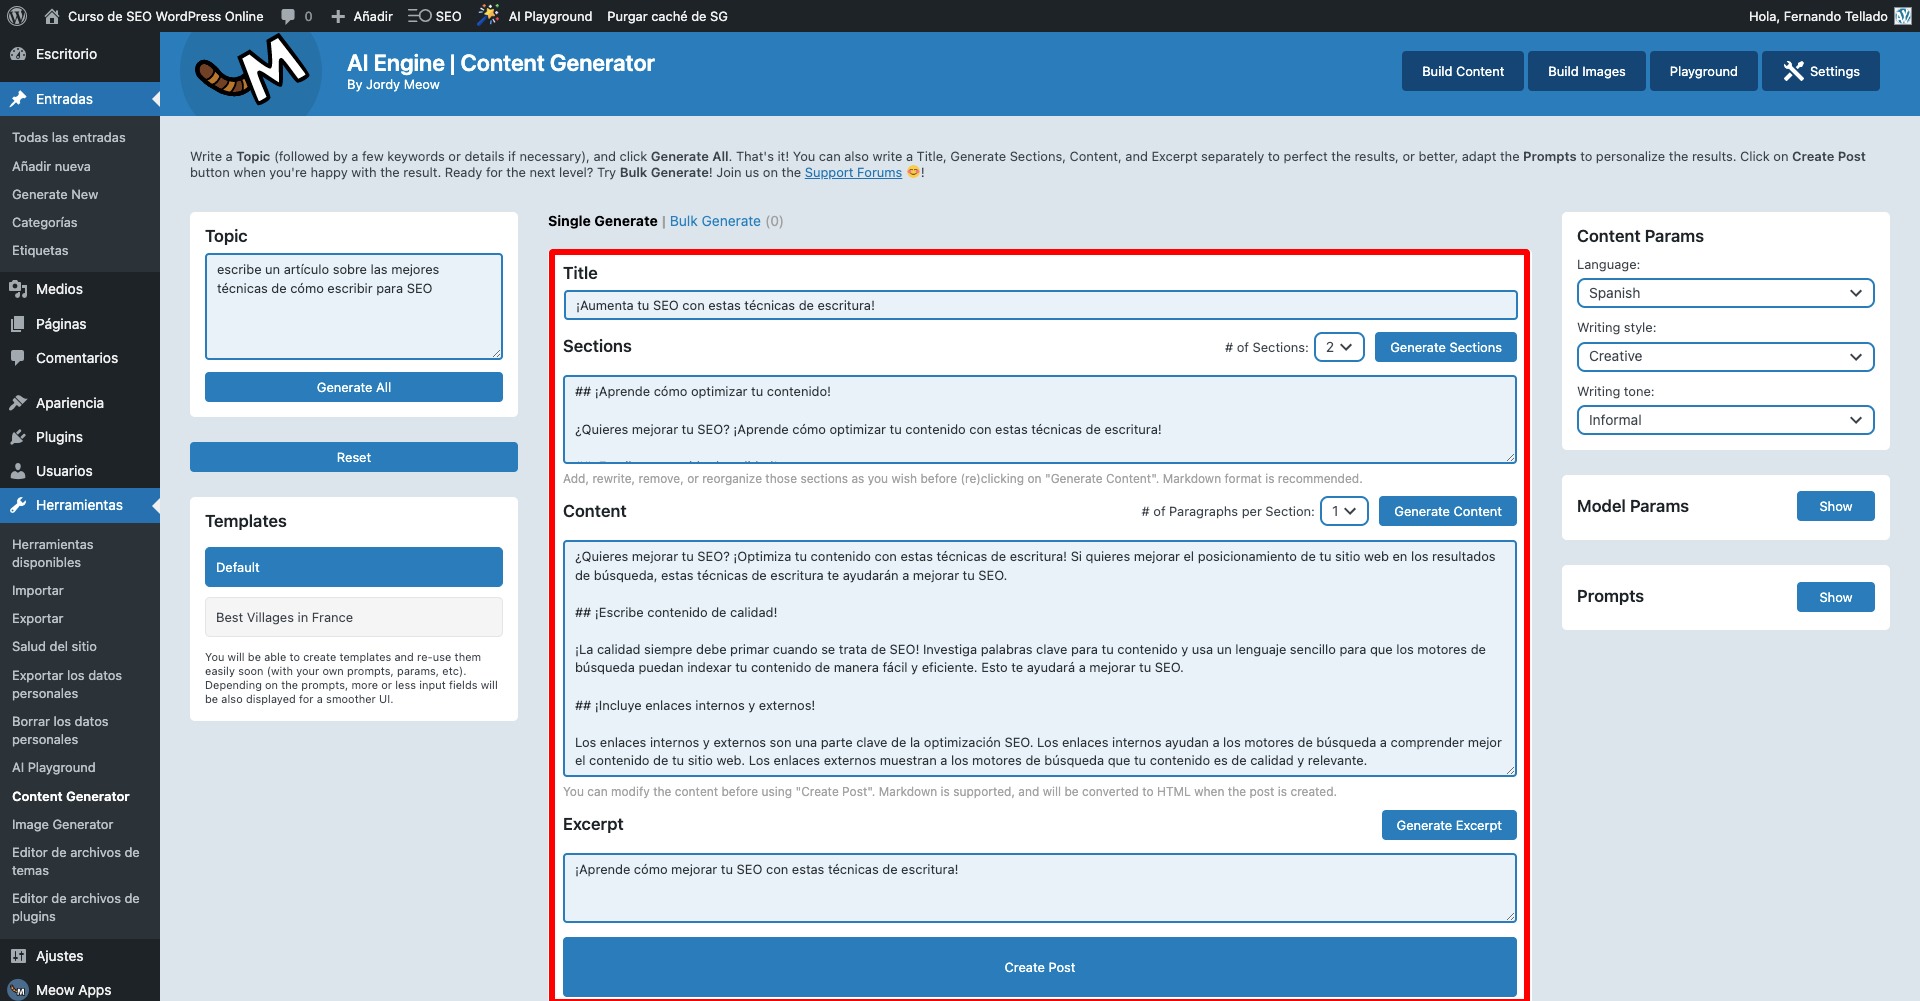This screenshot has height=1001, width=1920.
Task: Click inside the Title input field
Action: [1040, 306]
